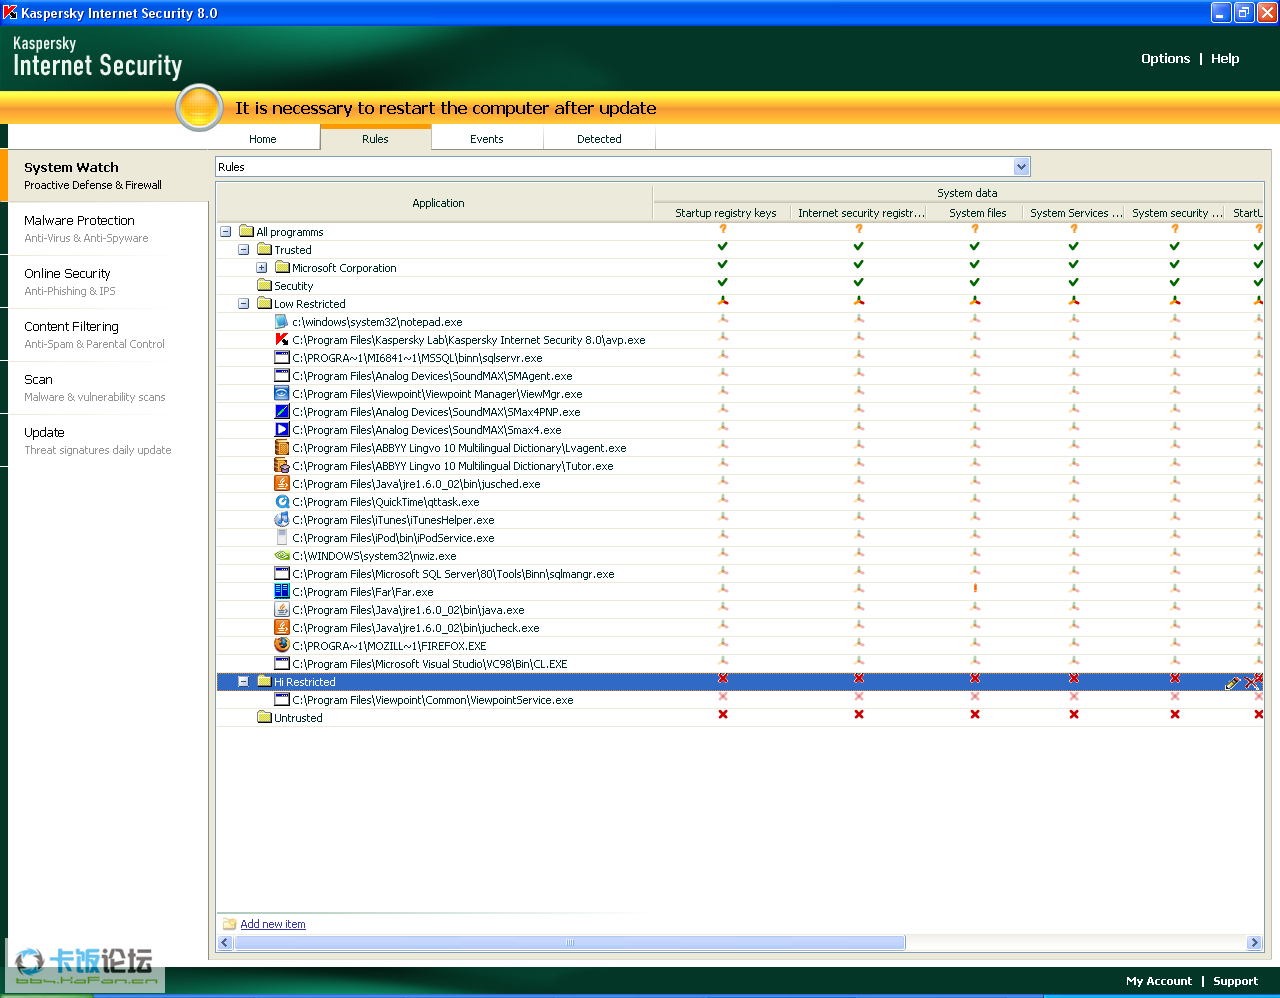This screenshot has height=998, width=1280.
Task: Click the SMAgent.exe row icon
Action: 282,376
